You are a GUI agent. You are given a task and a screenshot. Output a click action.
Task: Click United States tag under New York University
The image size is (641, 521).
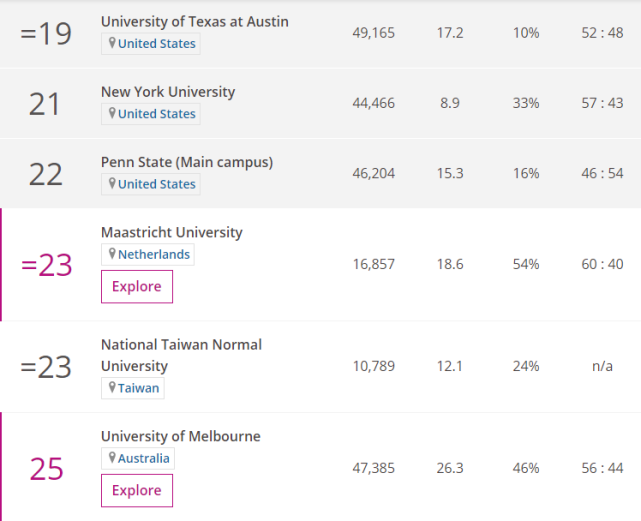[156, 114]
